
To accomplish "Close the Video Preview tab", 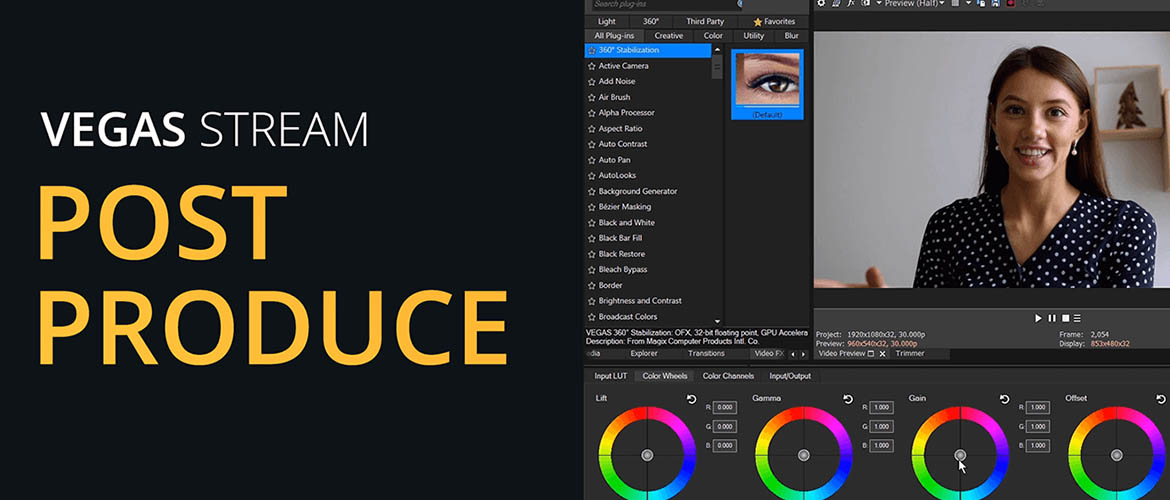I will tap(882, 354).
